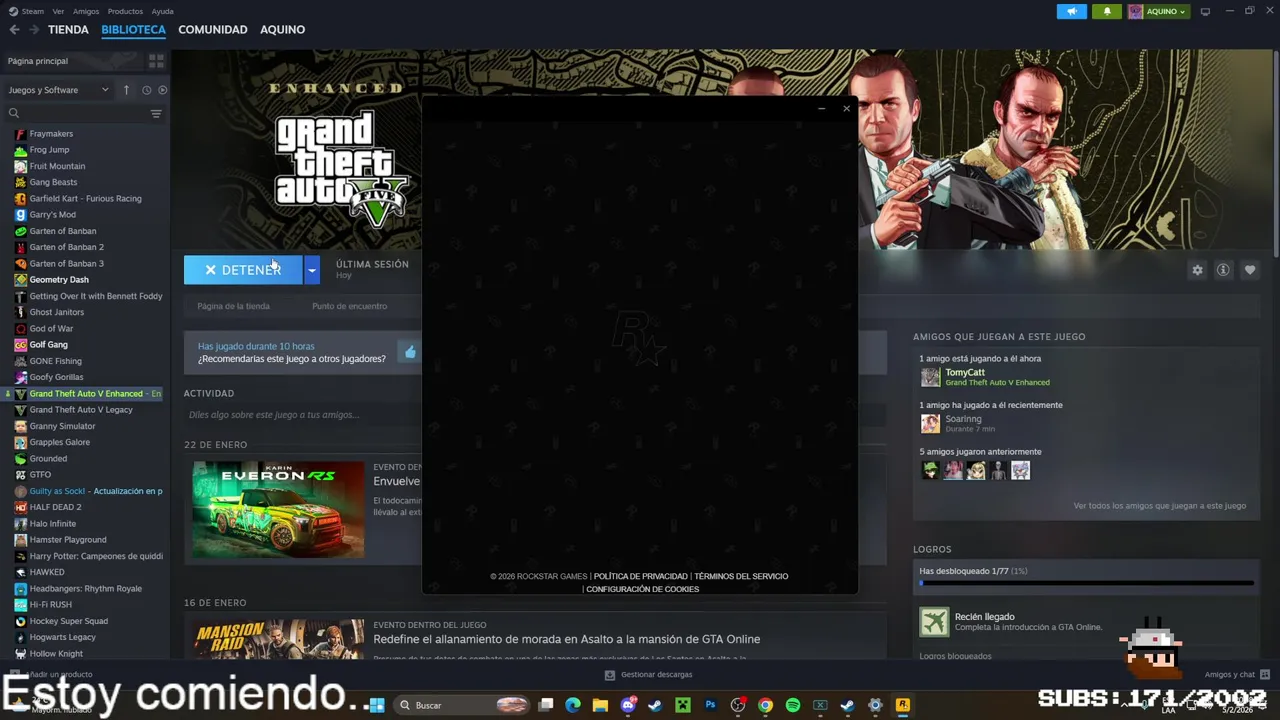The width and height of the screenshot is (1280, 720).
Task: Open Photoshop from taskbar
Action: (x=710, y=705)
